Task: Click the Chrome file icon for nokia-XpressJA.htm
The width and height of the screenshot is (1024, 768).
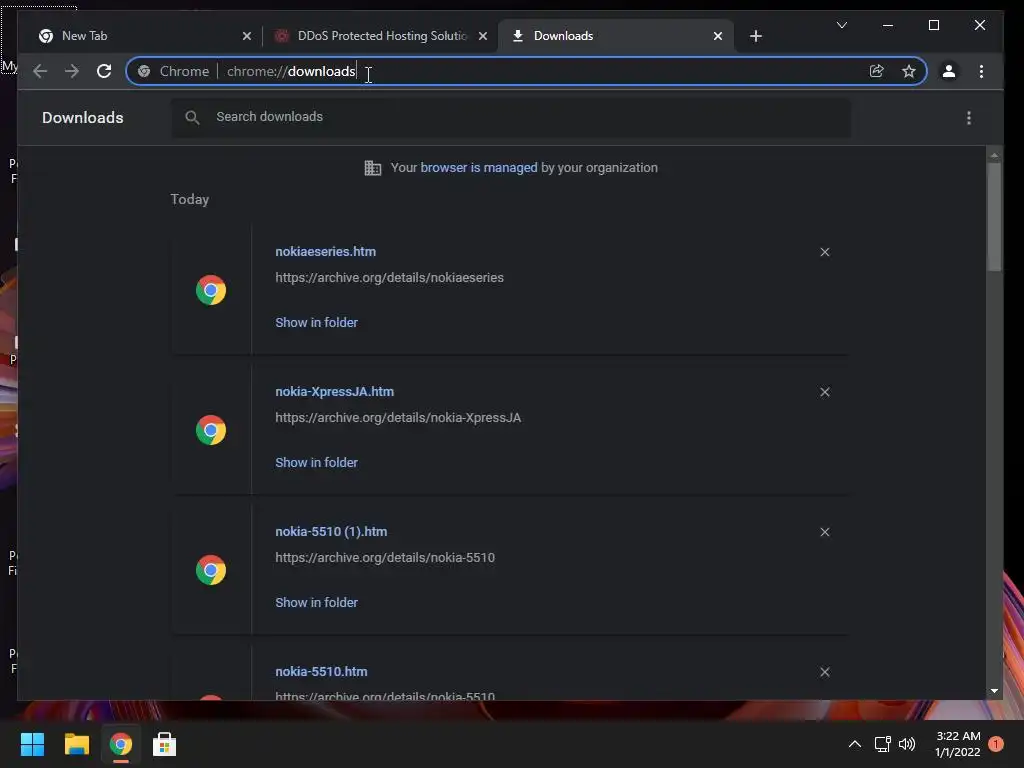Action: [x=211, y=430]
